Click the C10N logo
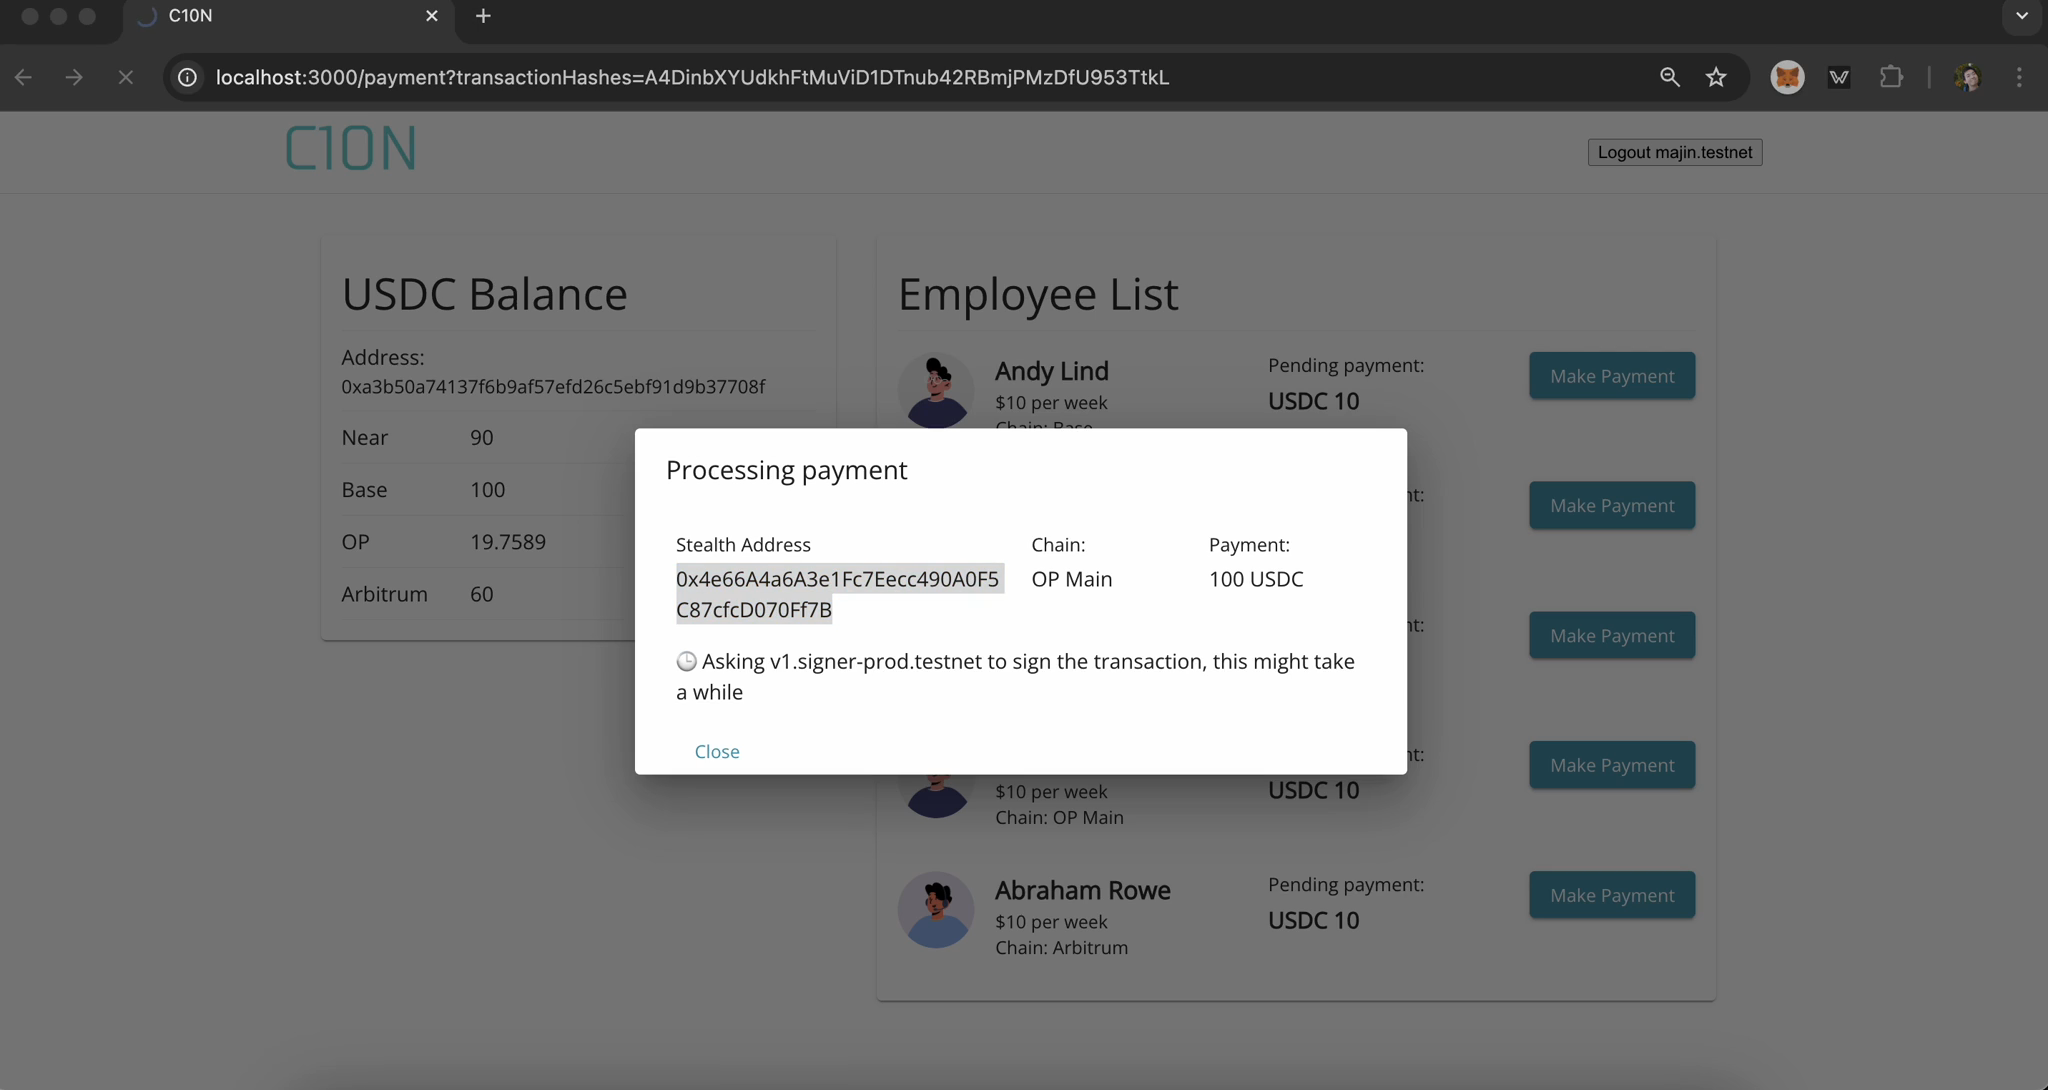Screen dimensions: 2048x1090 coord(350,148)
